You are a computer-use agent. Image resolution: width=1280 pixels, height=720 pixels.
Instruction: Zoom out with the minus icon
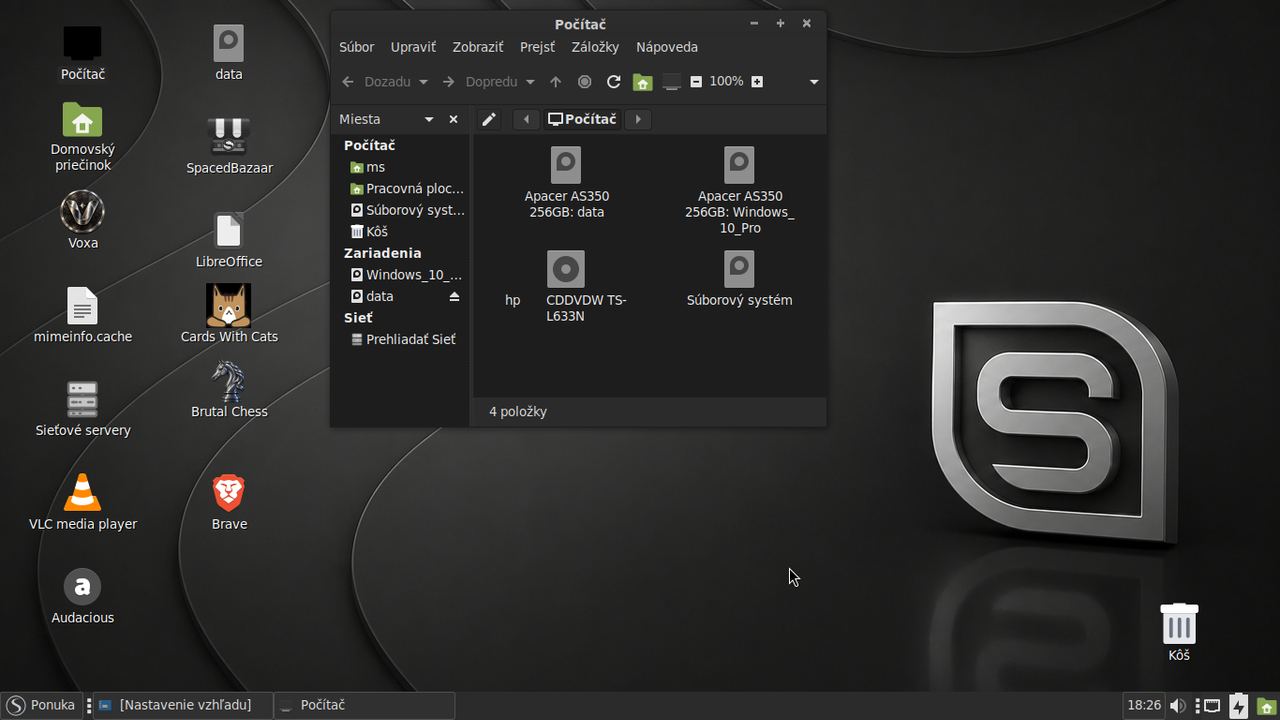tap(696, 82)
